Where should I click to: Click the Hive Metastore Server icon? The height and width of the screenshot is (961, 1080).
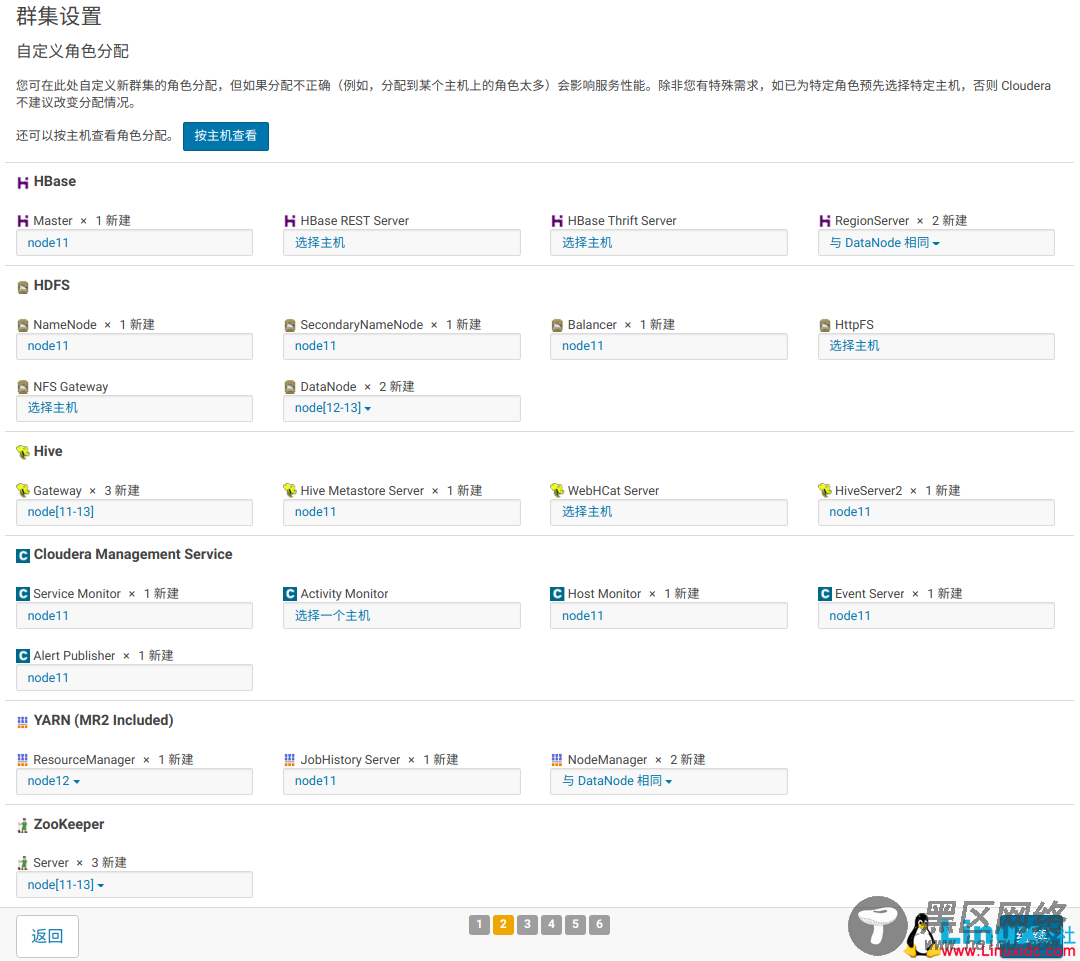click(x=290, y=490)
